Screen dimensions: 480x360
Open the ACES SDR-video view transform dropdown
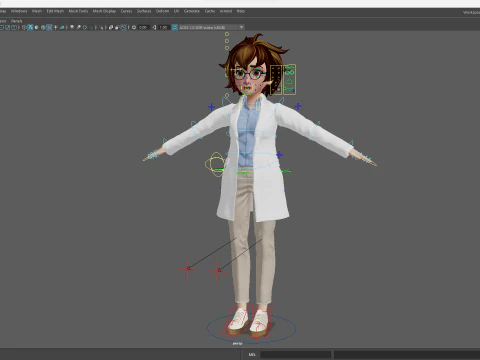[211, 27]
